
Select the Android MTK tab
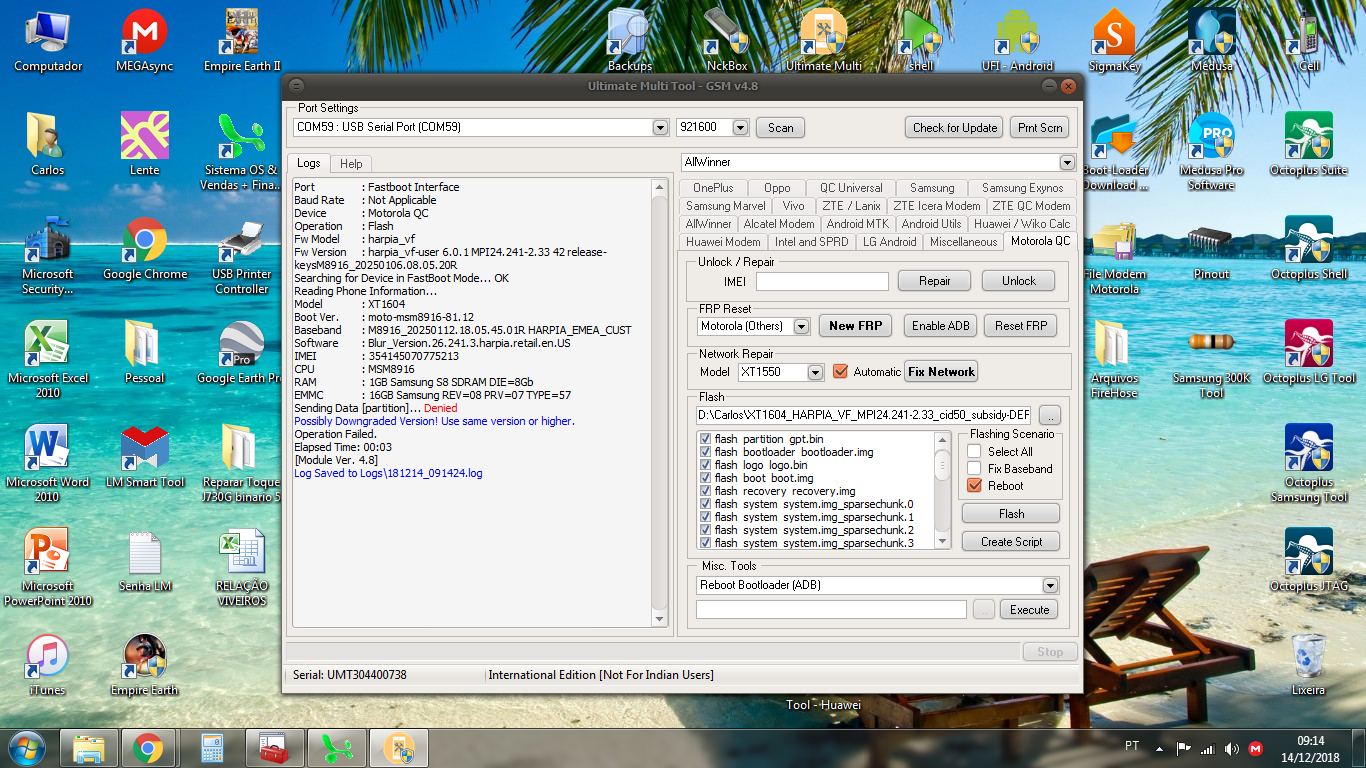click(x=857, y=224)
